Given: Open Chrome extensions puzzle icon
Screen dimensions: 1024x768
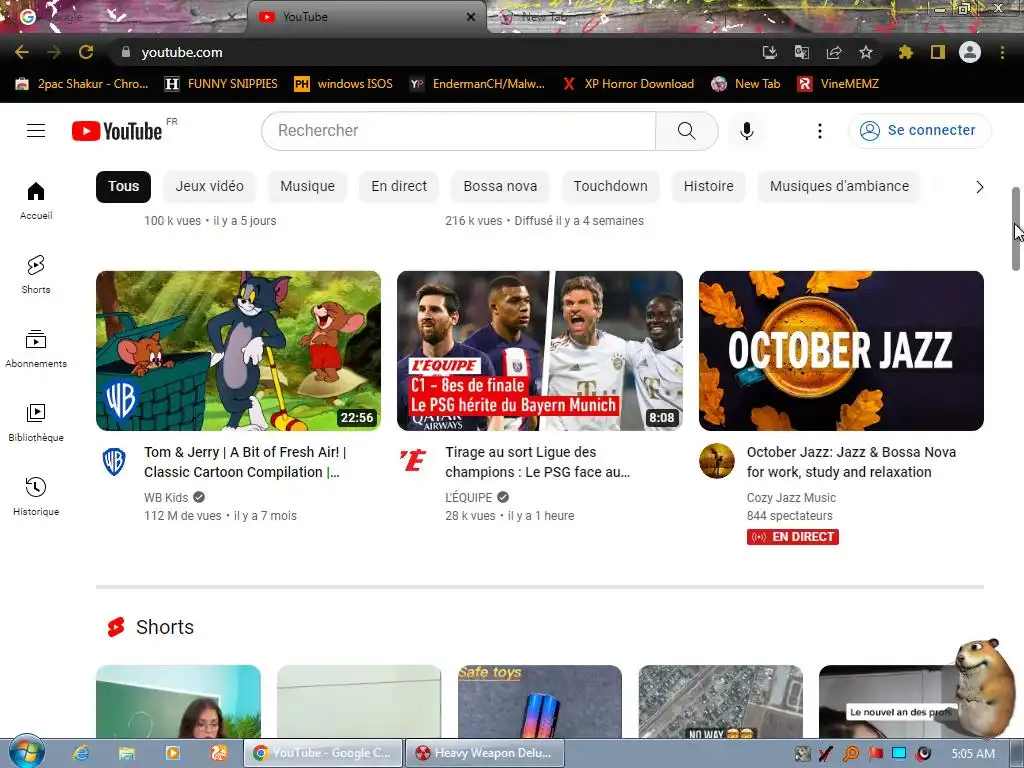Looking at the screenshot, I should [905, 52].
